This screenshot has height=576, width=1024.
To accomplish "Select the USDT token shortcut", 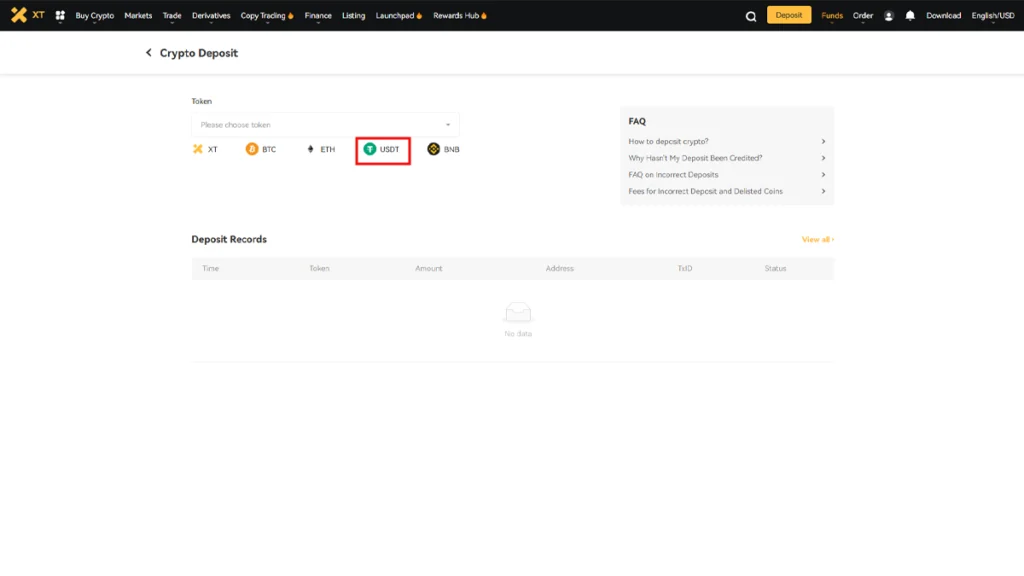I will (x=382, y=150).
